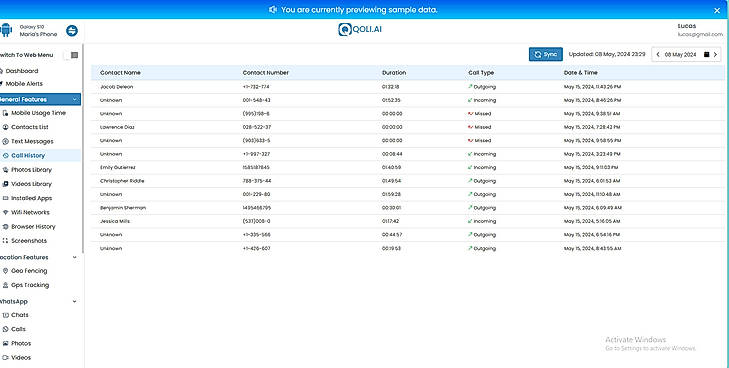The width and height of the screenshot is (729, 368).
Task: Click the Sync button
Action: (545, 54)
